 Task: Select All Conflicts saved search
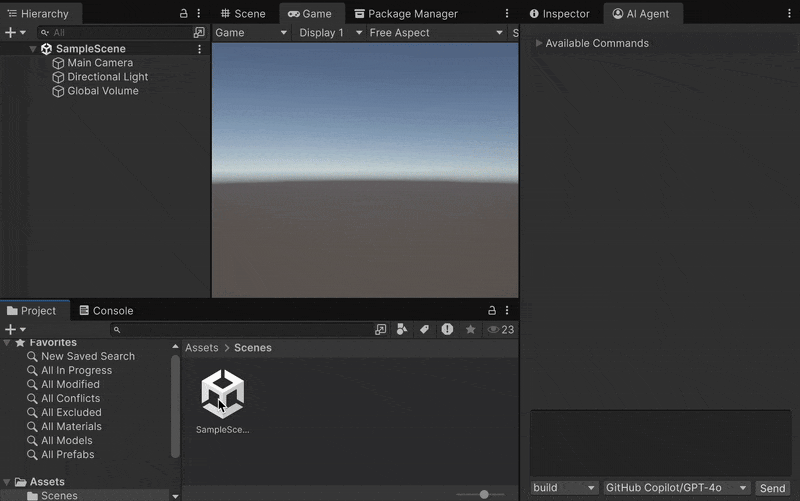click(70, 398)
